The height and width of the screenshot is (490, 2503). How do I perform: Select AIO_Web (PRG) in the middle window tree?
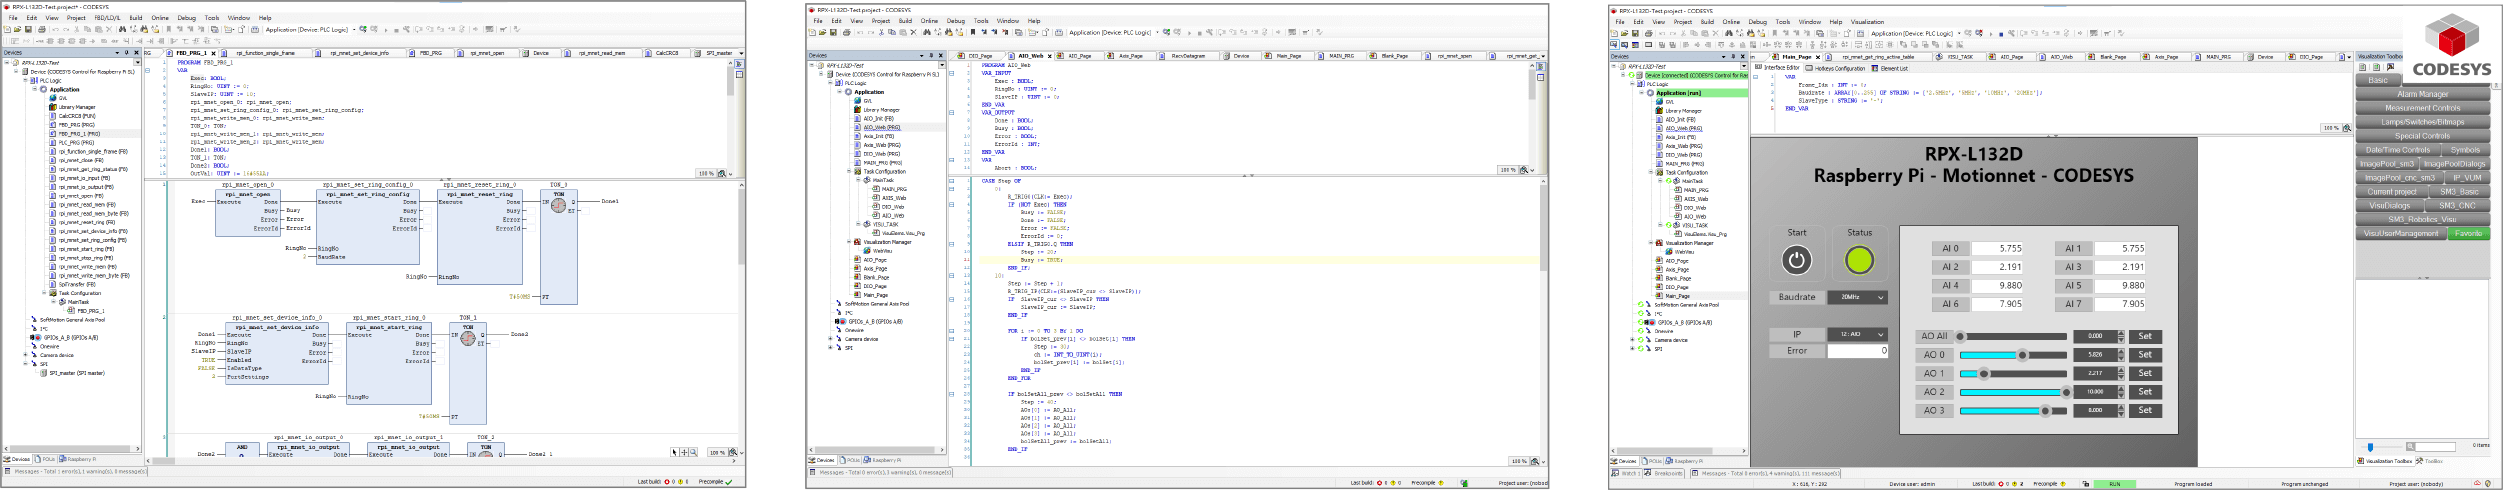point(882,127)
